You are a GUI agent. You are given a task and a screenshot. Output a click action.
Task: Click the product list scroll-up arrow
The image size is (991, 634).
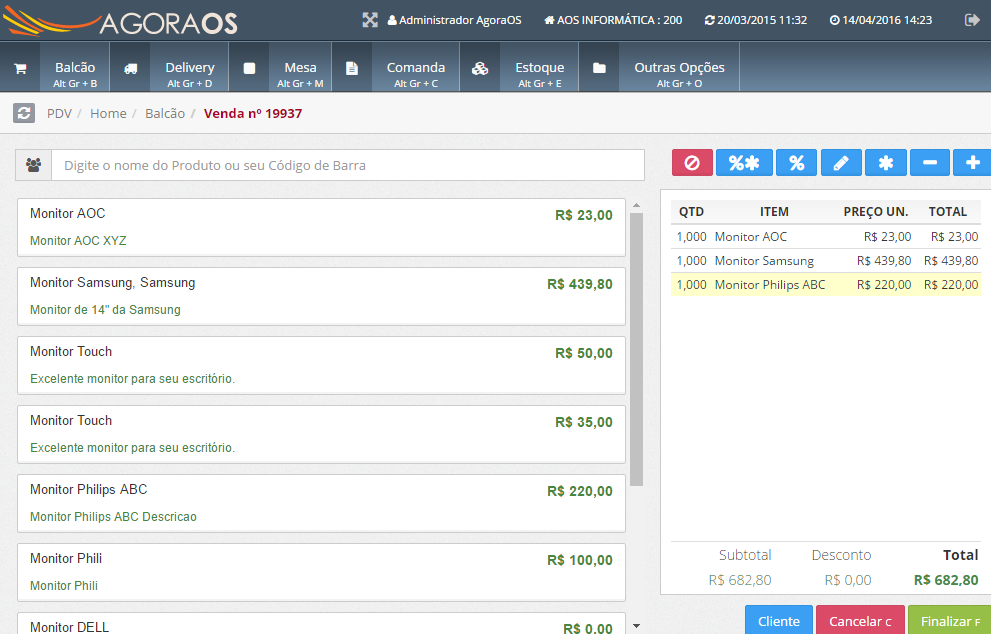point(636,205)
